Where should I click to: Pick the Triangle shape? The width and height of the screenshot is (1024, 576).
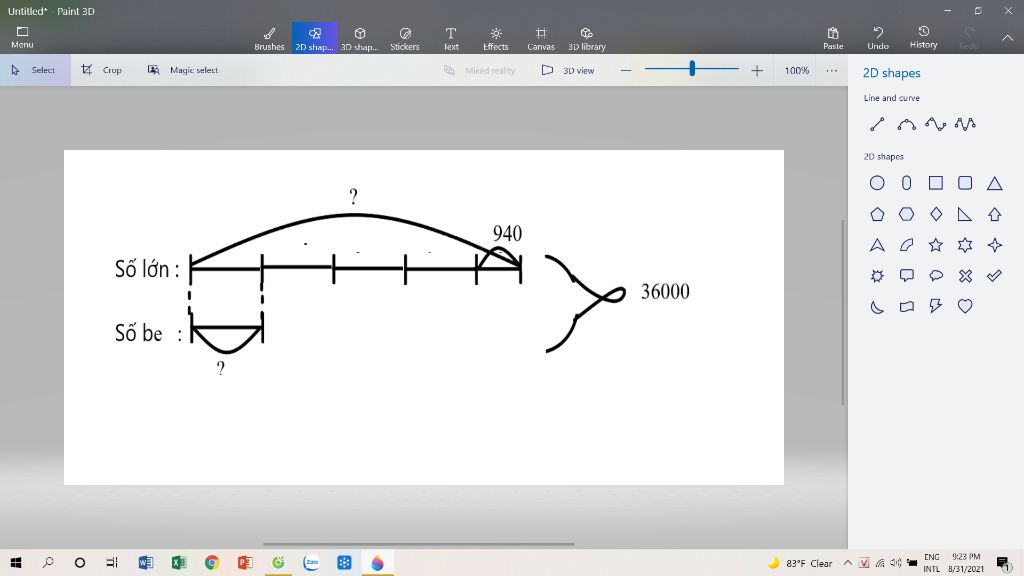coord(995,184)
